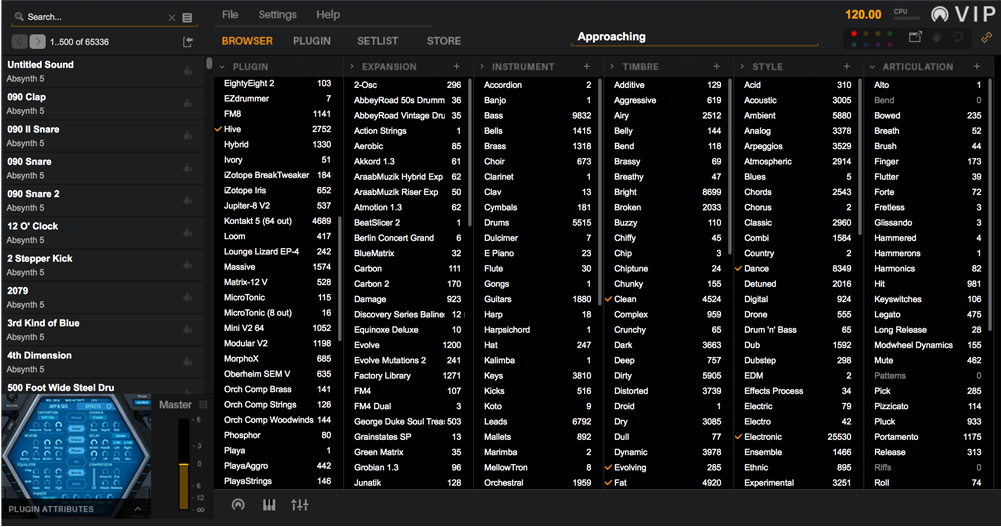1001x527 pixels.
Task: Open the piano keys view icon
Action: 269,505
